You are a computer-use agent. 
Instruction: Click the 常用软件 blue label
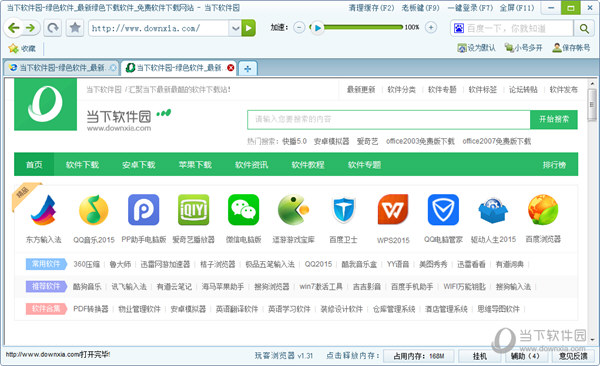pyautogui.click(x=46, y=264)
